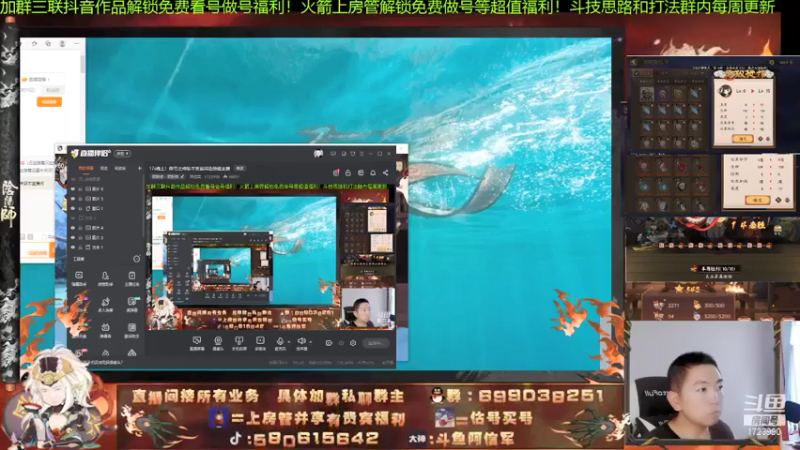Select the 图片 5 source row
Screen dimensions: 800x450
pyautogui.click(x=105, y=198)
